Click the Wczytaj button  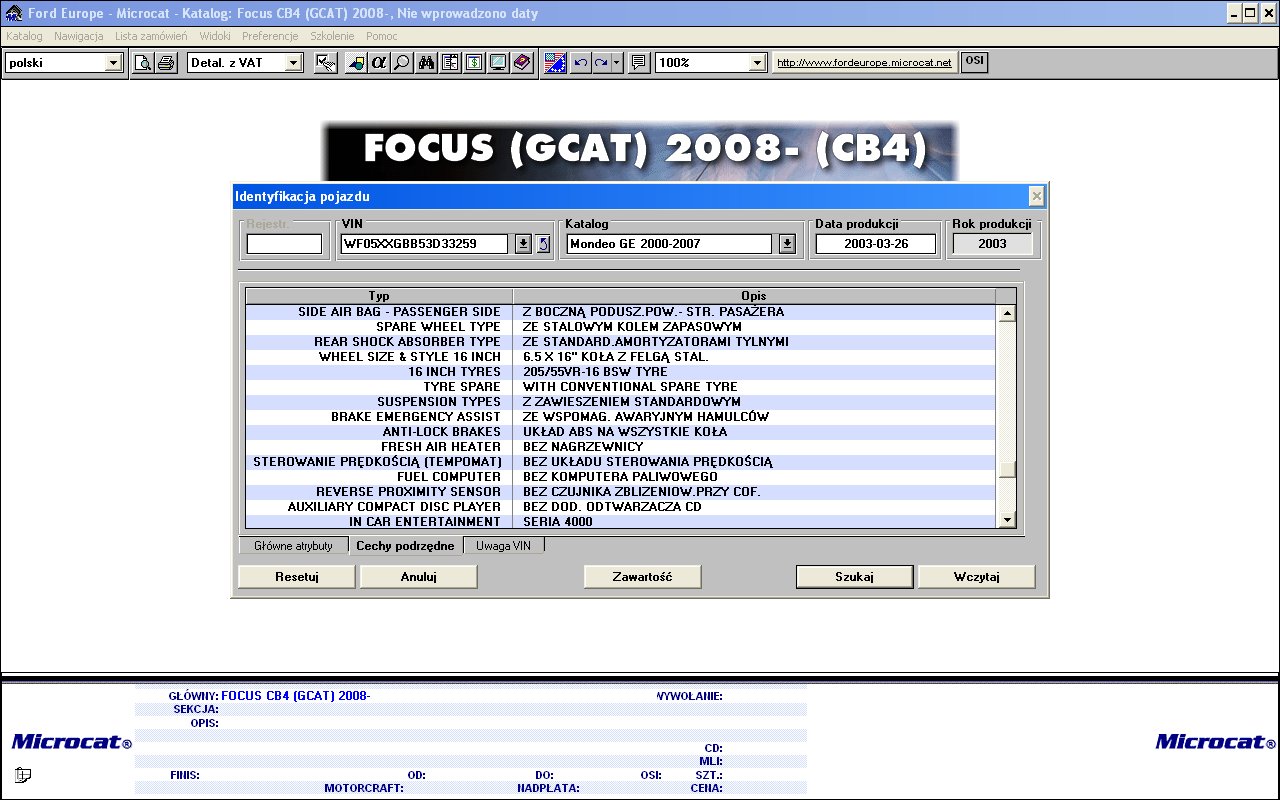pyautogui.click(x=977, y=577)
